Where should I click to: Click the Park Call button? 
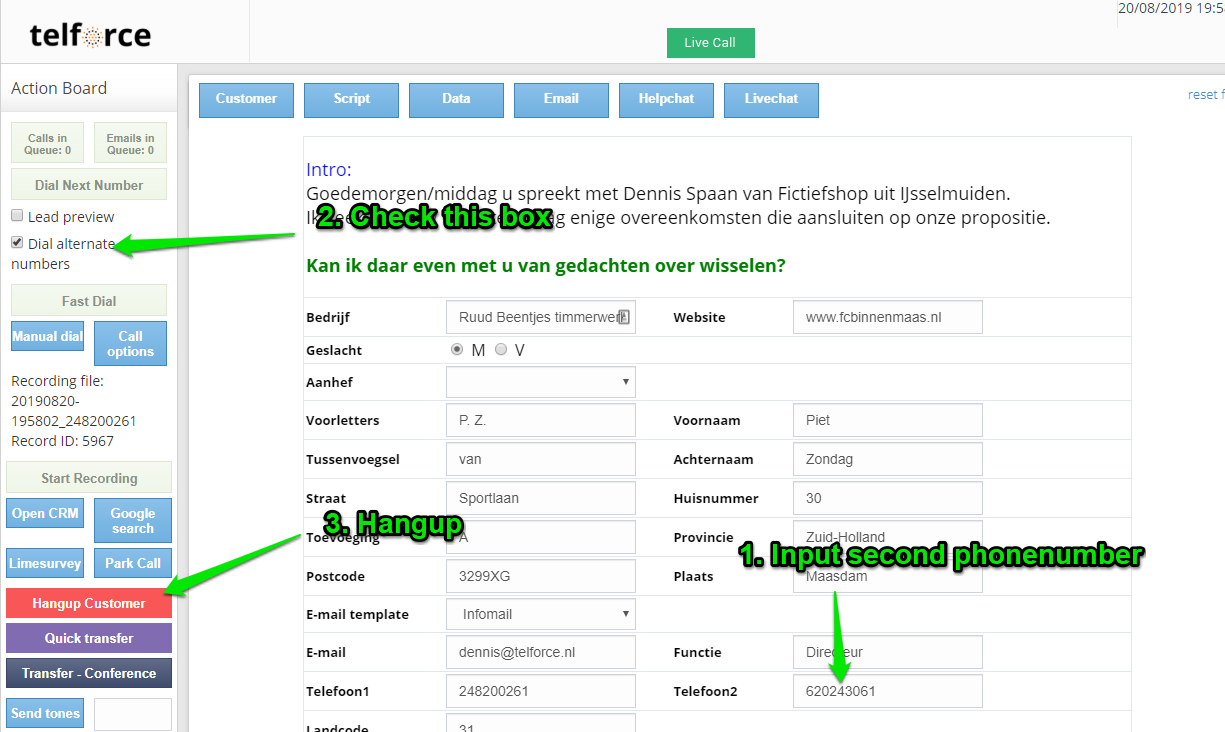[x=133, y=563]
